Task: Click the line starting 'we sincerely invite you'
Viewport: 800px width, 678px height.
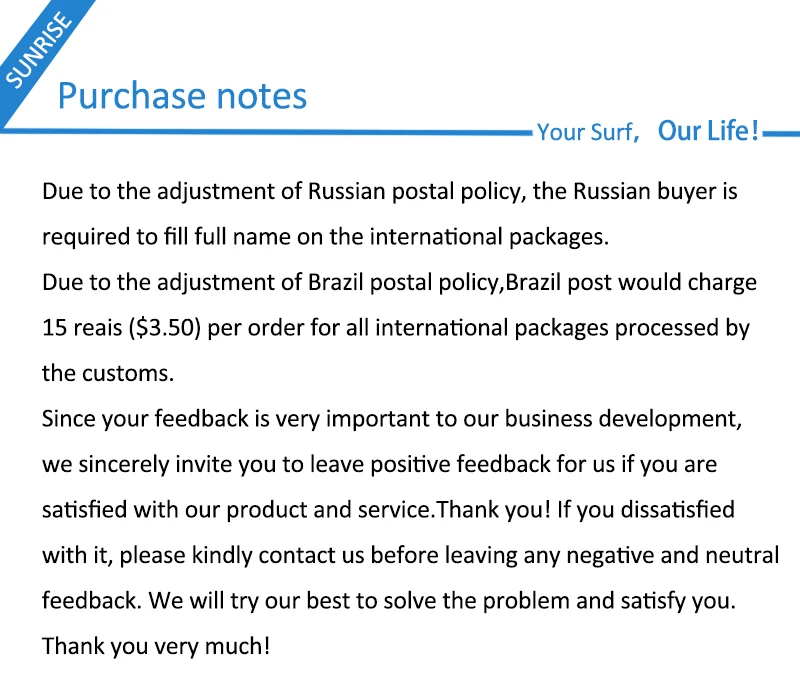Action: coord(380,465)
